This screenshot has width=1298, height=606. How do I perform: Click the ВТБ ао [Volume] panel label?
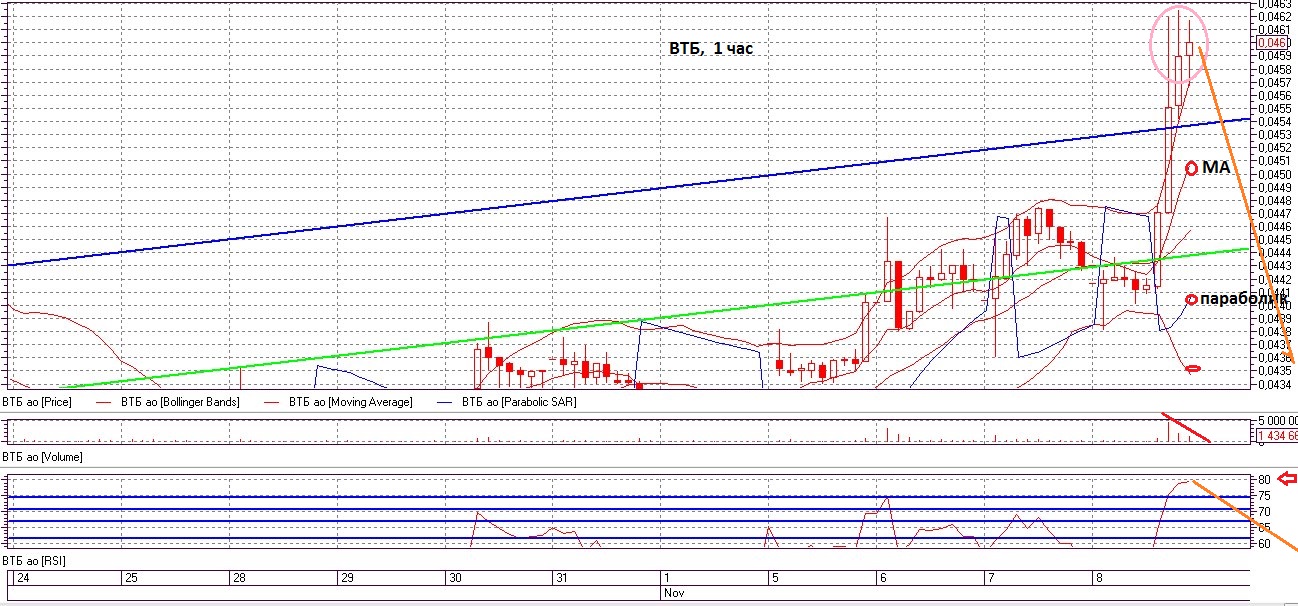pyautogui.click(x=42, y=456)
